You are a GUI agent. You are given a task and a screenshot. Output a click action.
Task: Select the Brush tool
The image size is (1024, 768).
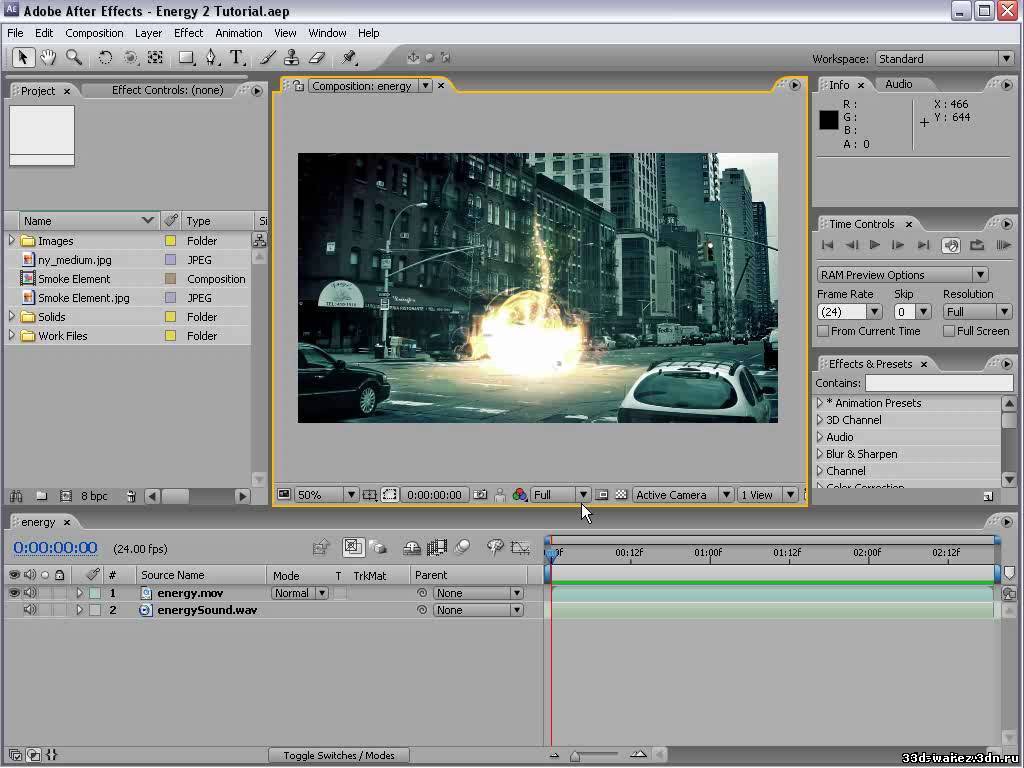pos(267,57)
